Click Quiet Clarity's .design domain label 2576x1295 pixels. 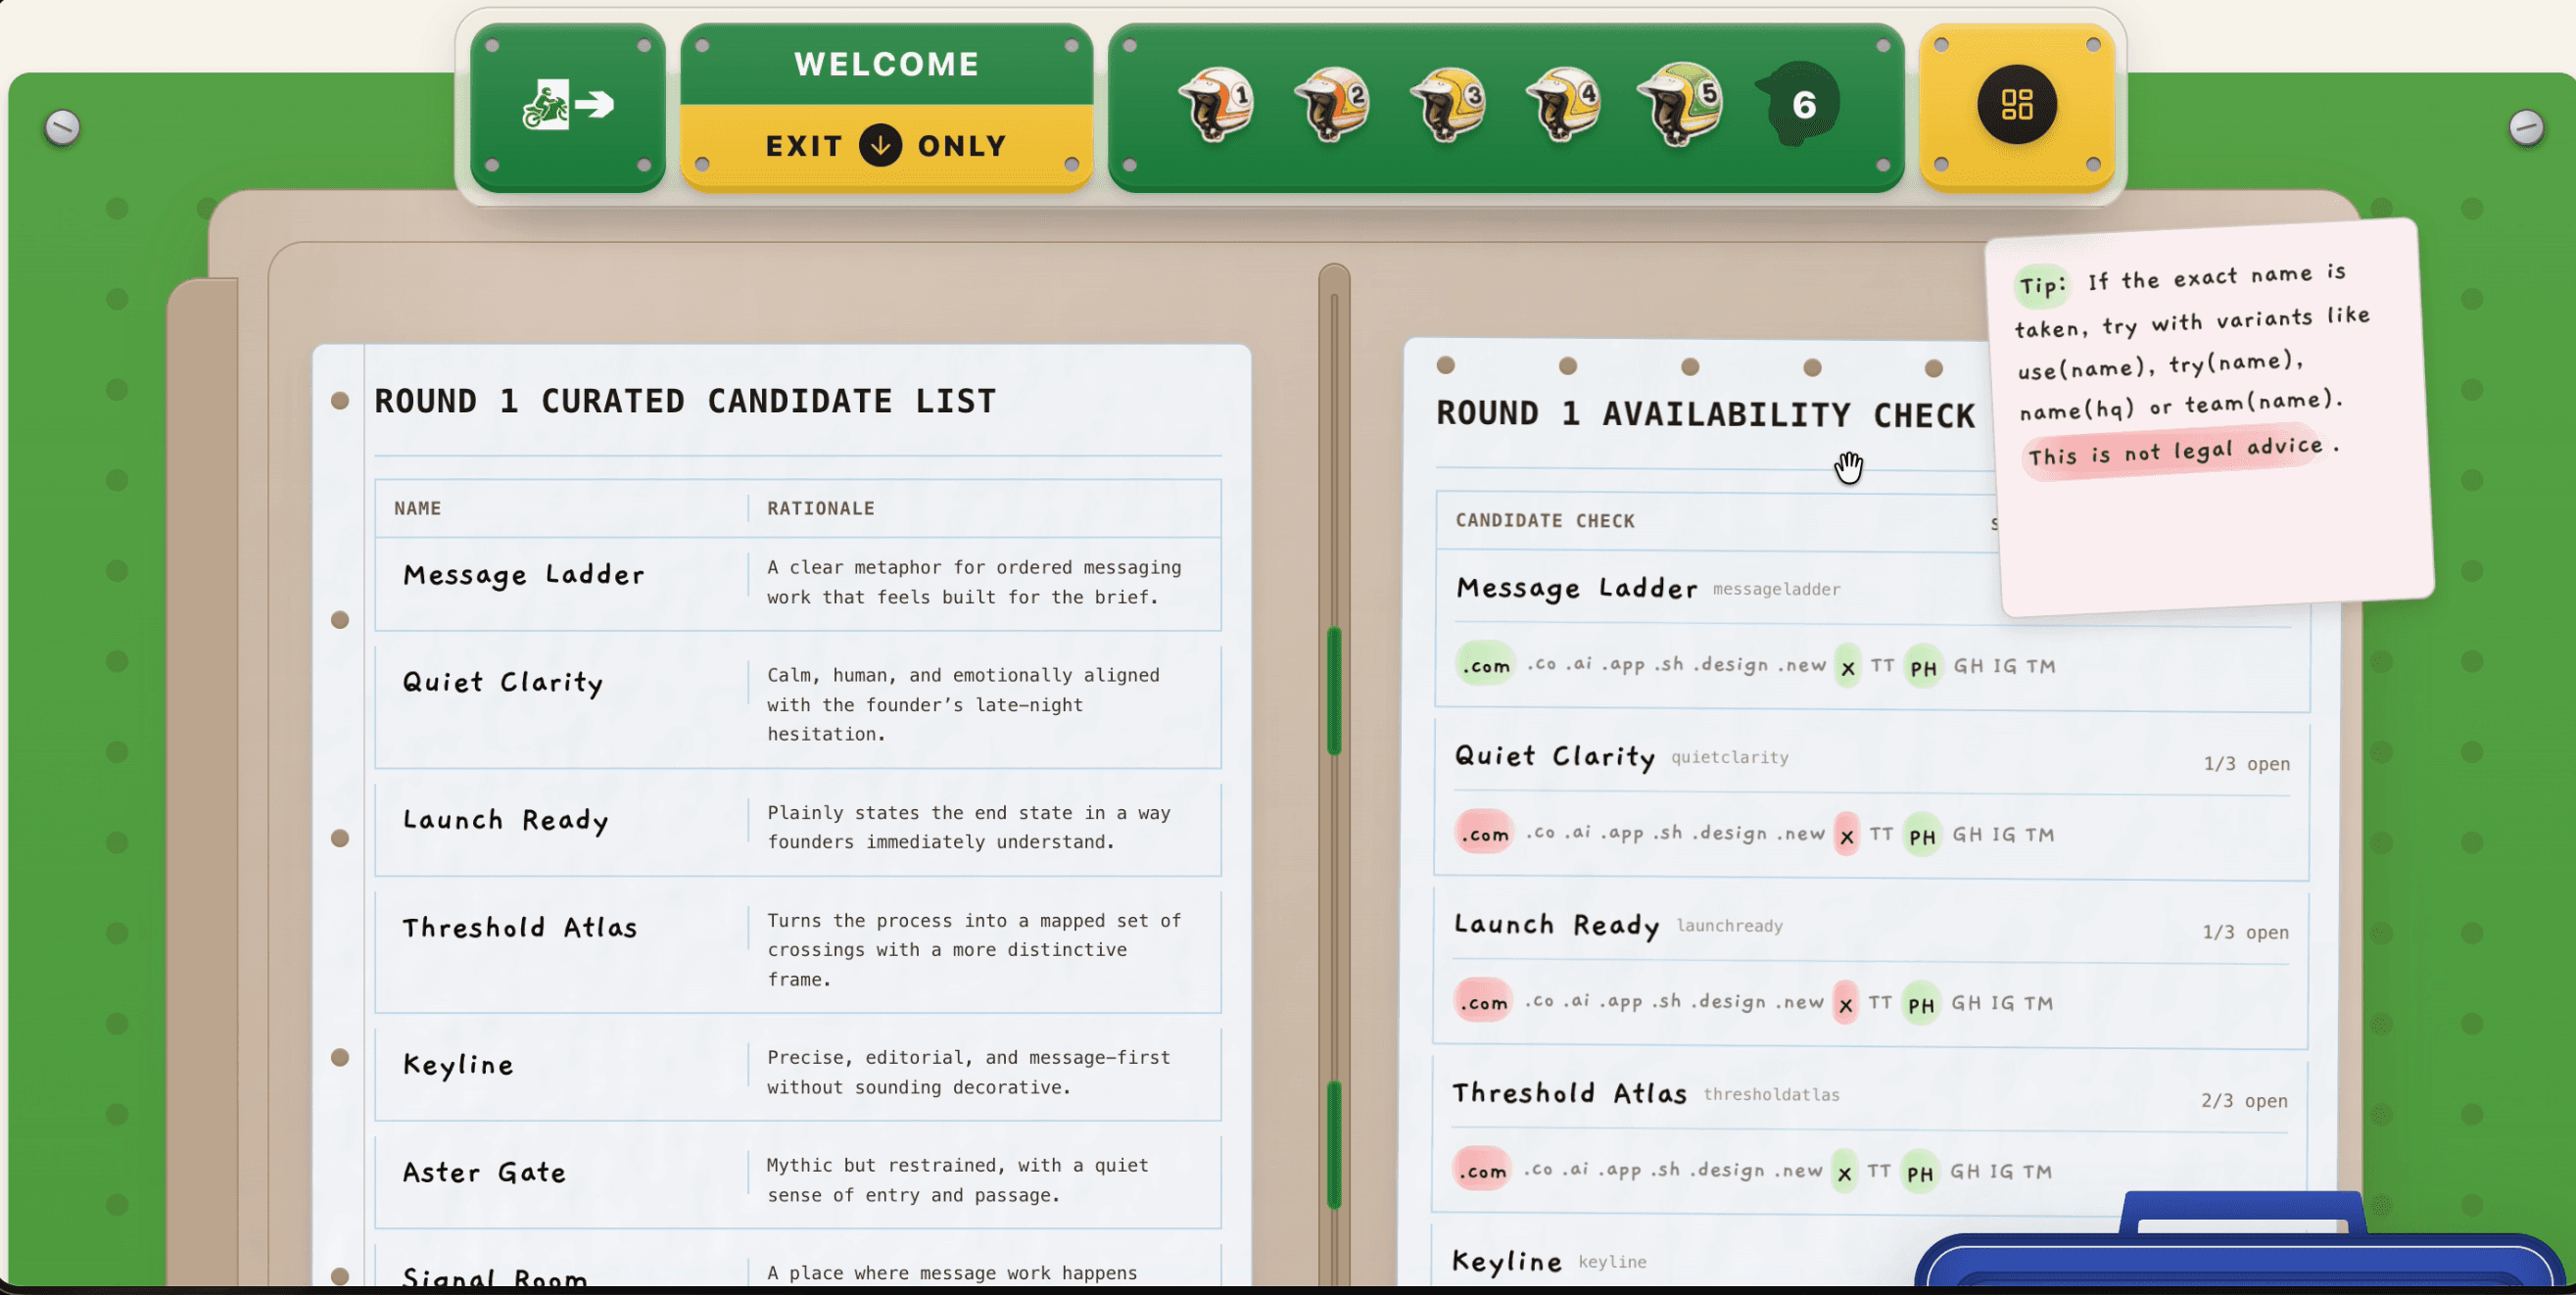1729,834
